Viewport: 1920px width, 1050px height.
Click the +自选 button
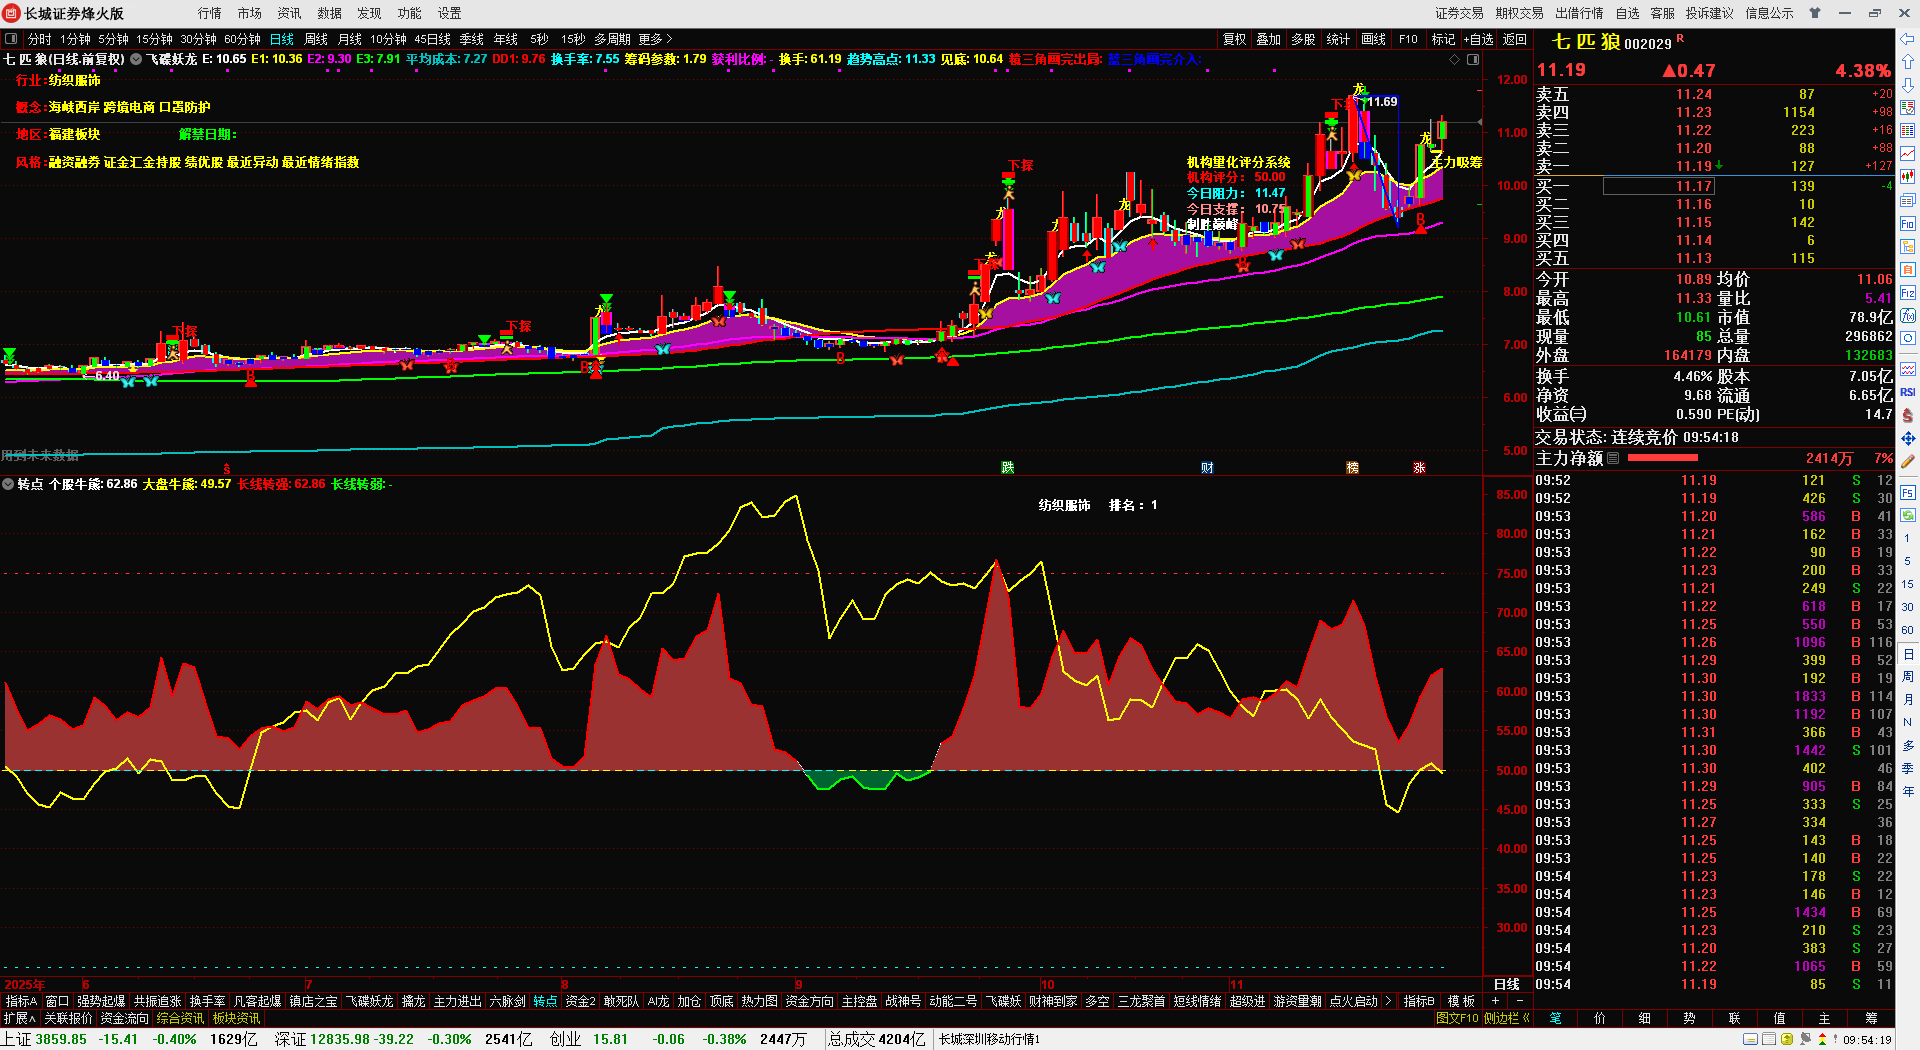[x=1479, y=39]
